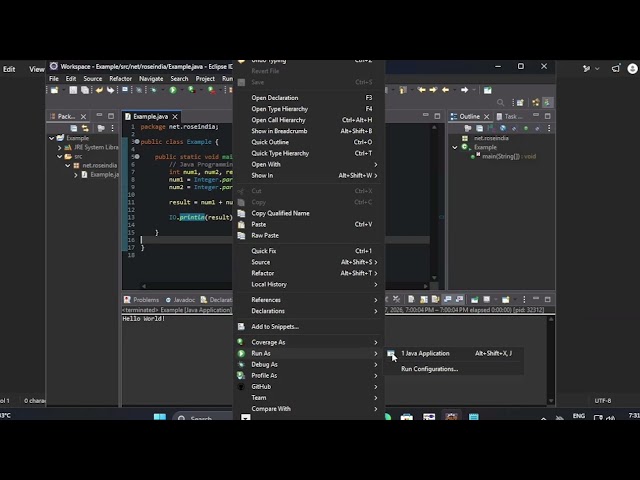Image resolution: width=640 pixels, height=480 pixels.
Task: Open the Team submenu
Action: tap(308, 398)
